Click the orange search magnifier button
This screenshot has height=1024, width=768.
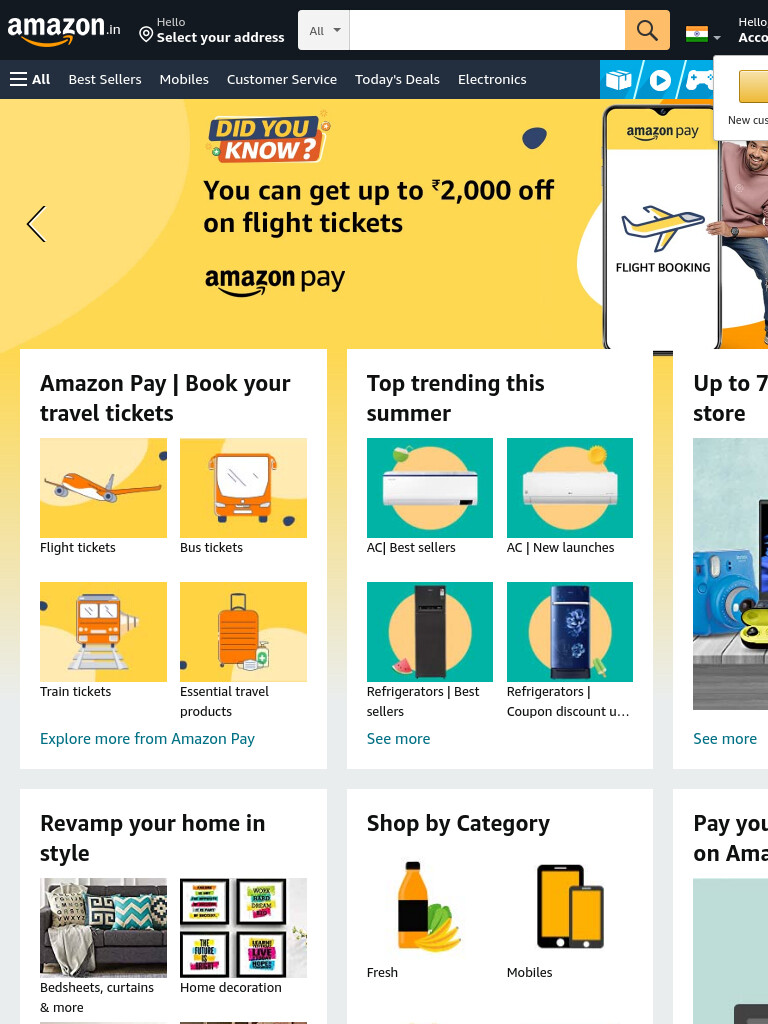click(647, 30)
